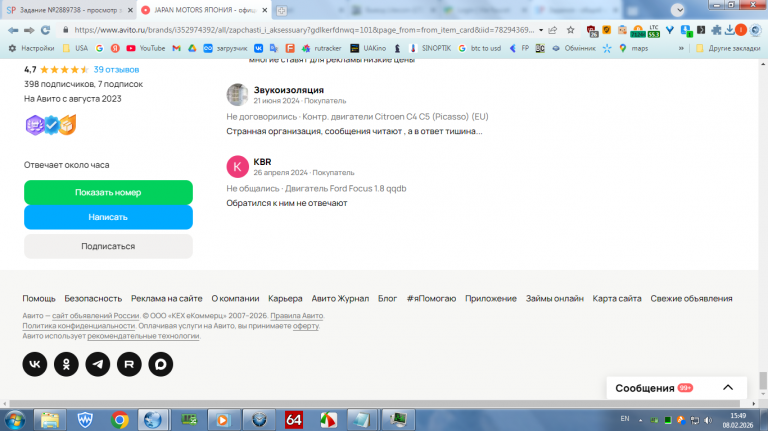
Task: Open the YouTube bookmark
Action: 145,48
